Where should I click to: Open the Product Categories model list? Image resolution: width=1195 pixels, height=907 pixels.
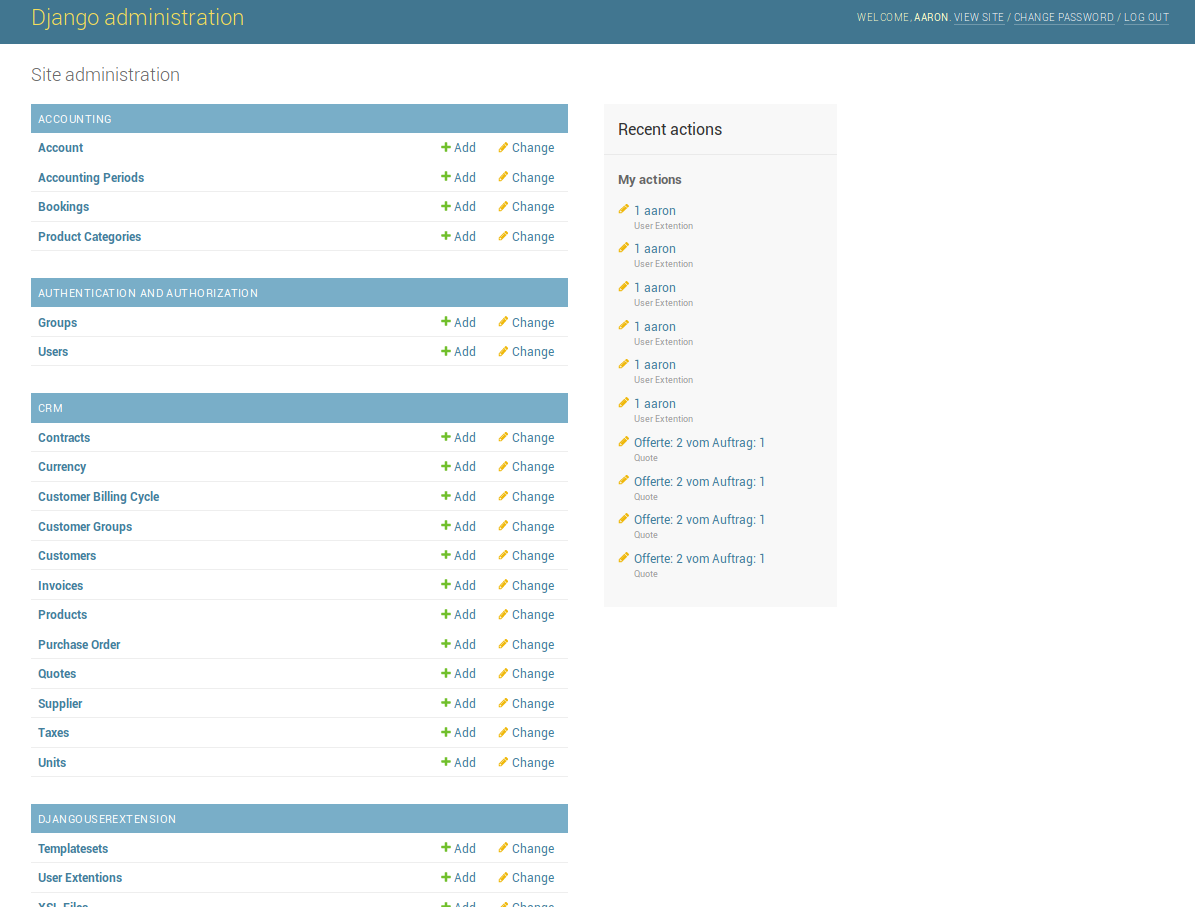coord(89,236)
